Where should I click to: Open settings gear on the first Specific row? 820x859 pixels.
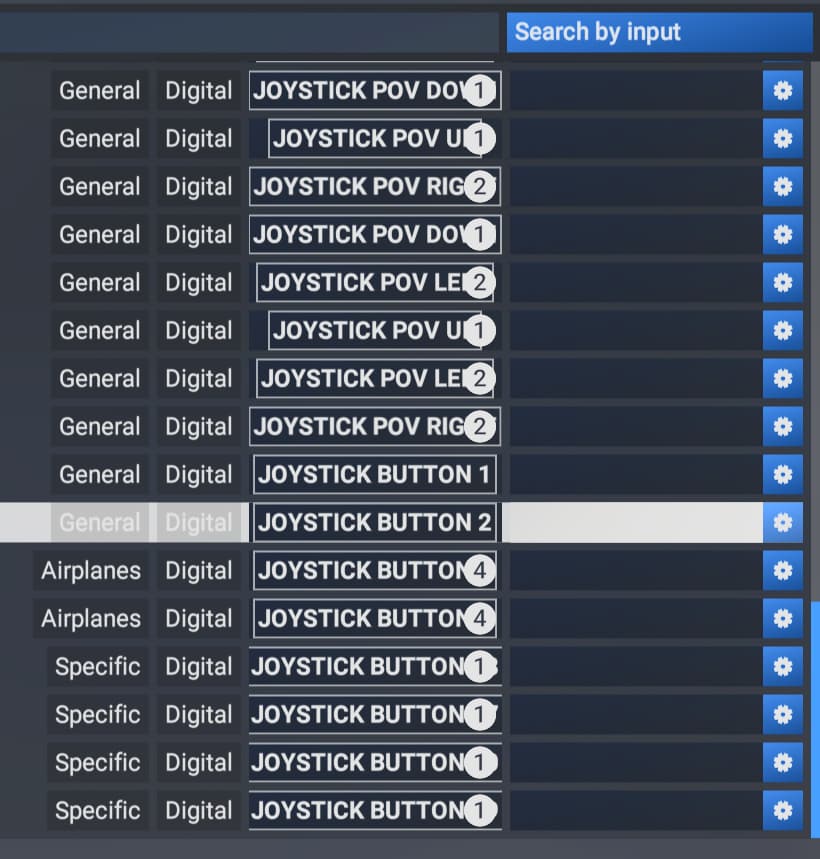[783, 667]
